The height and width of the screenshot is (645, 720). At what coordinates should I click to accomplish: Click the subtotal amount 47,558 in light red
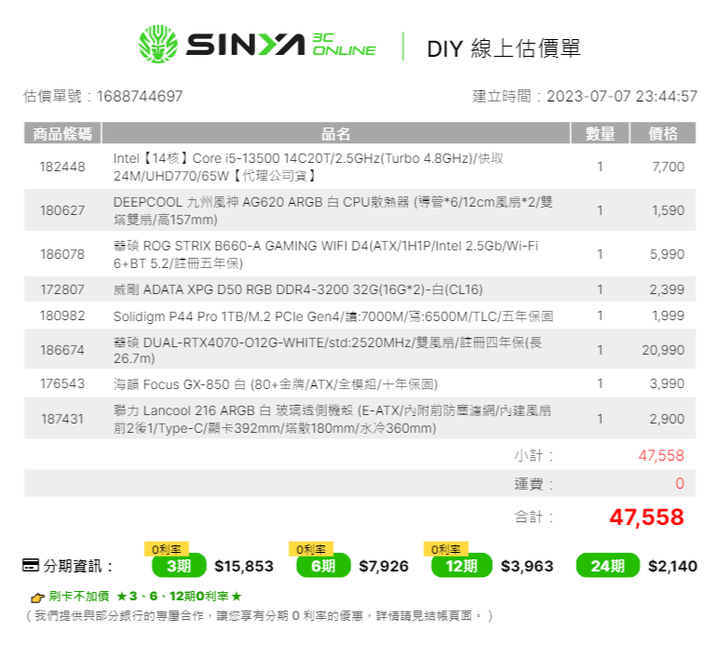pos(661,455)
